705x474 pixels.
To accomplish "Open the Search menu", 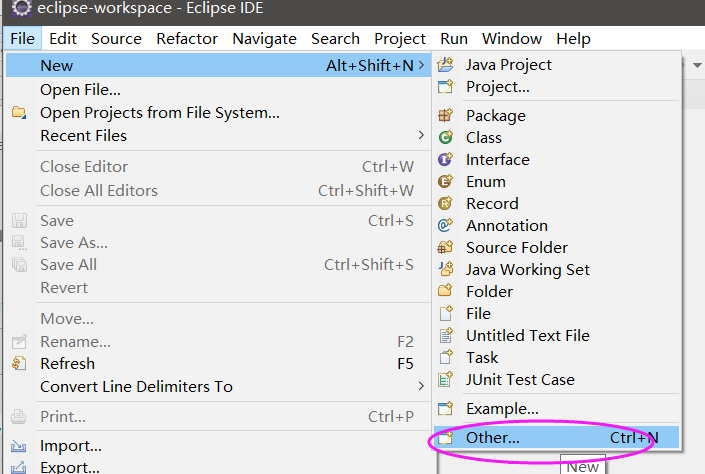I will coord(335,39).
